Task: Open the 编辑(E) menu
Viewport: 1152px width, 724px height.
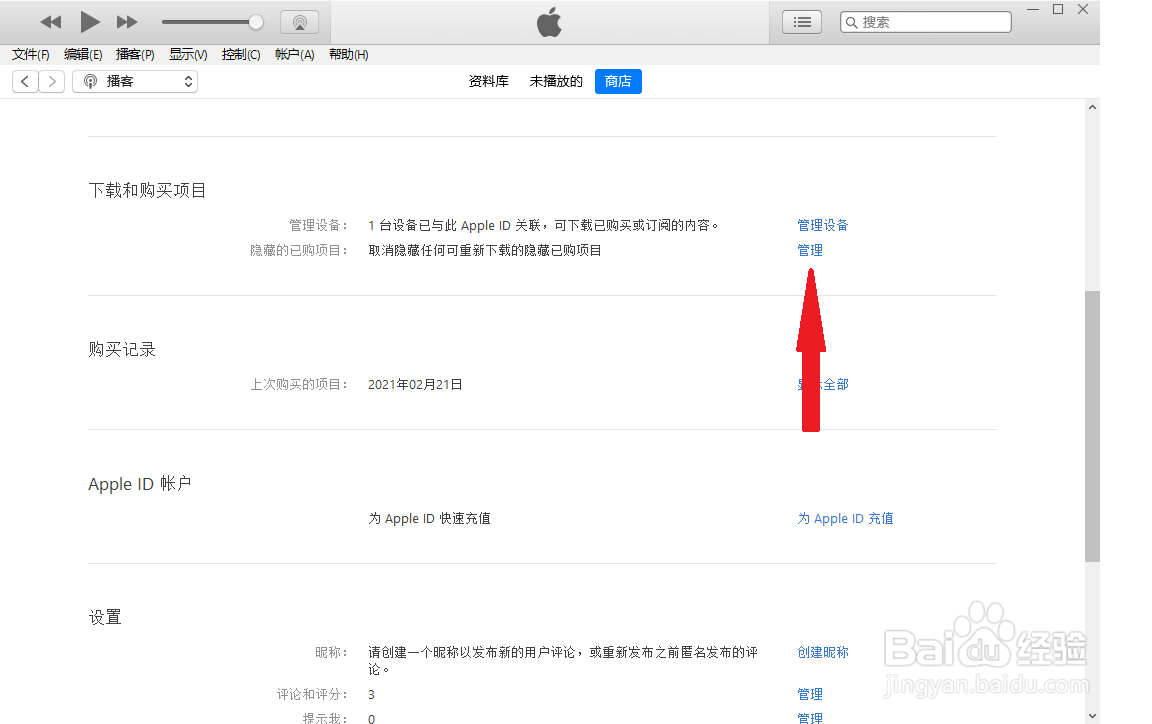Action: pos(83,54)
